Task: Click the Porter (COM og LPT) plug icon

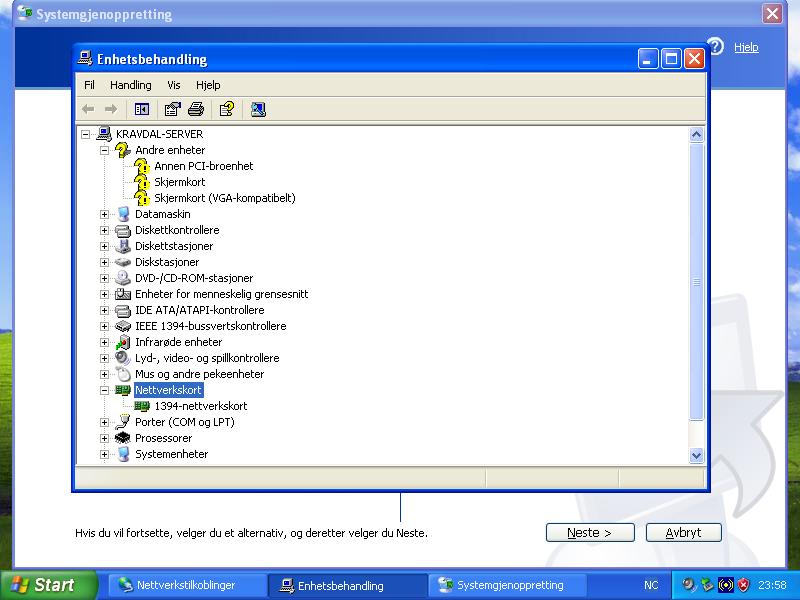Action: (x=123, y=422)
